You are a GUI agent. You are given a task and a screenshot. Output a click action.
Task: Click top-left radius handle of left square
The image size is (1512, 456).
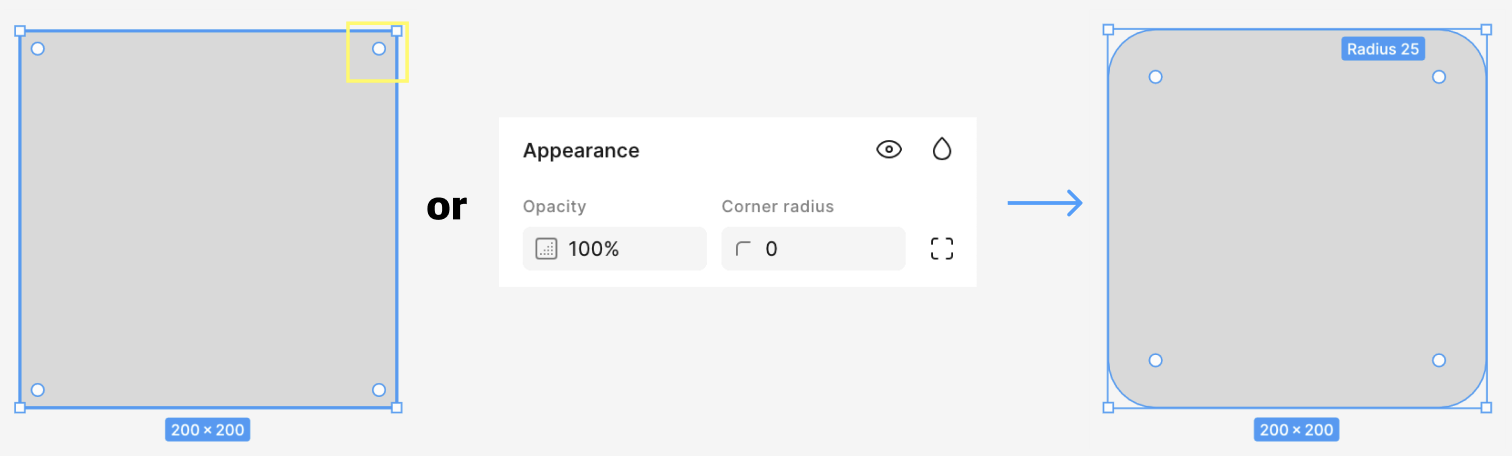pyautogui.click(x=38, y=49)
